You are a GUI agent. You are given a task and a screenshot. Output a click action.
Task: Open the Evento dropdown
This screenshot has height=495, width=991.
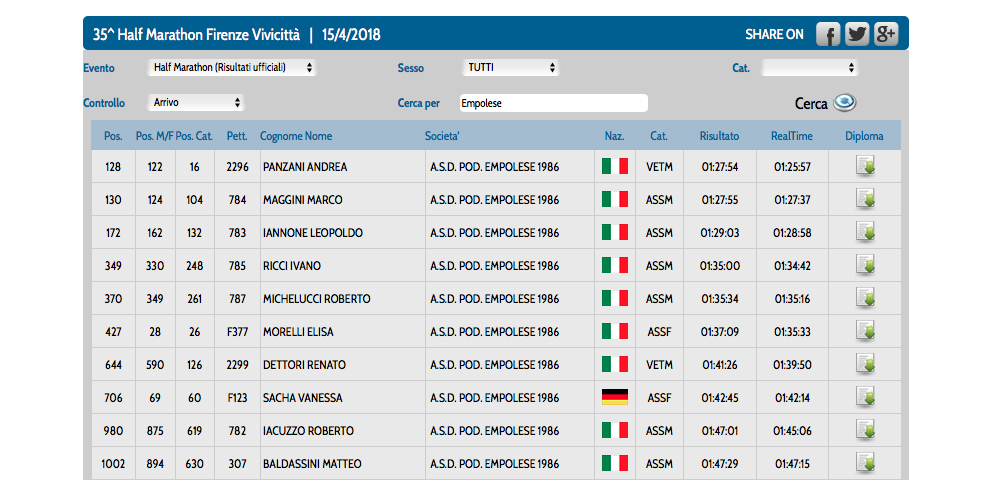[x=232, y=68]
